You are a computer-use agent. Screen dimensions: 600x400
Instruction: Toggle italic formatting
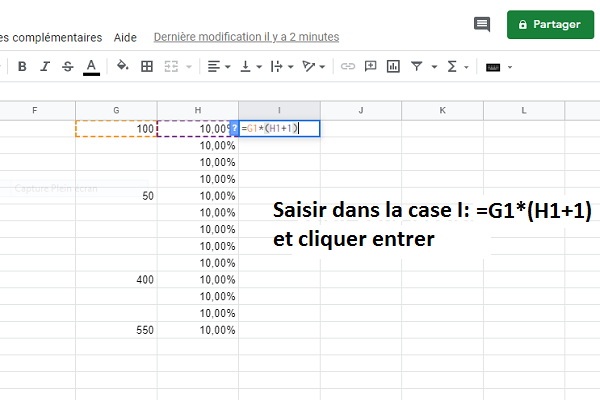[43, 67]
